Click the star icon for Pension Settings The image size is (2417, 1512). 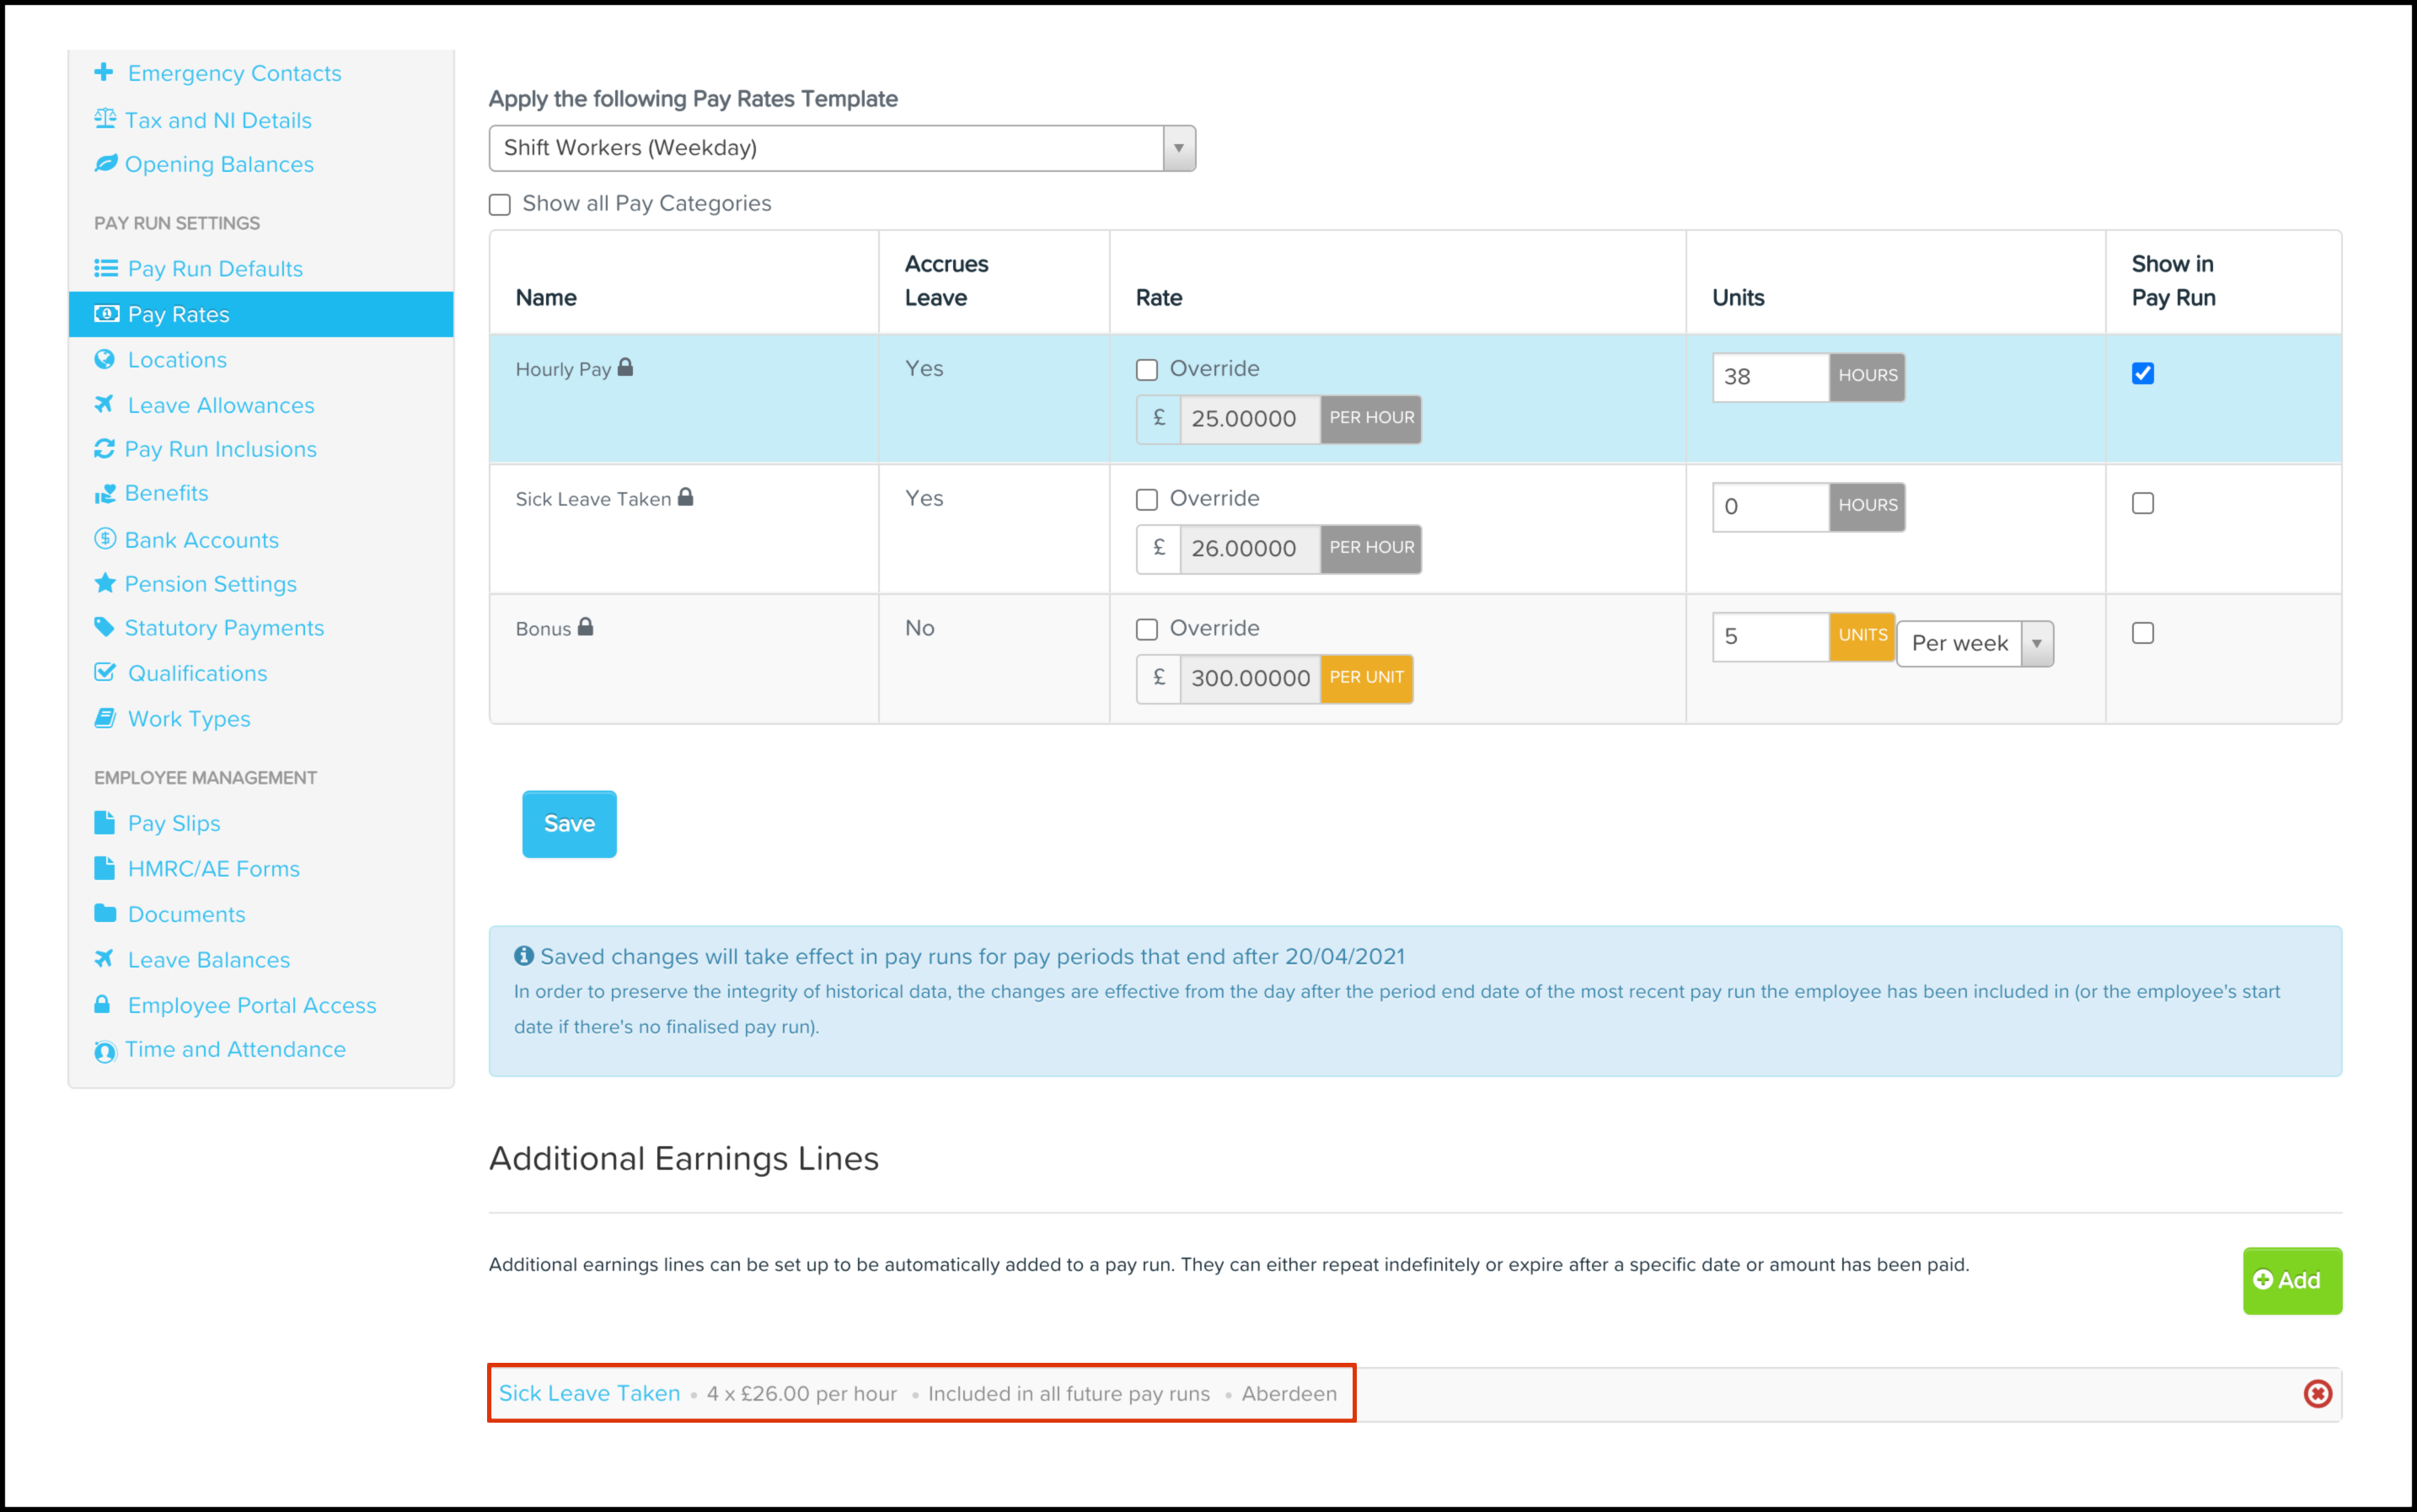104,583
